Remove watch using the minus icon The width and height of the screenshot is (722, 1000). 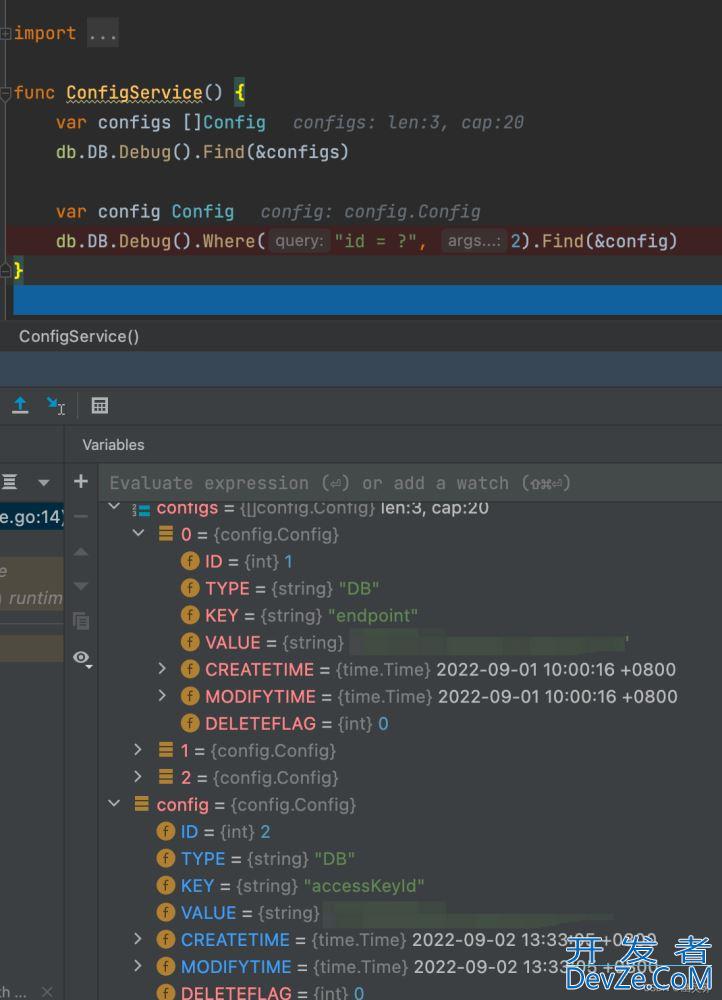[81, 516]
